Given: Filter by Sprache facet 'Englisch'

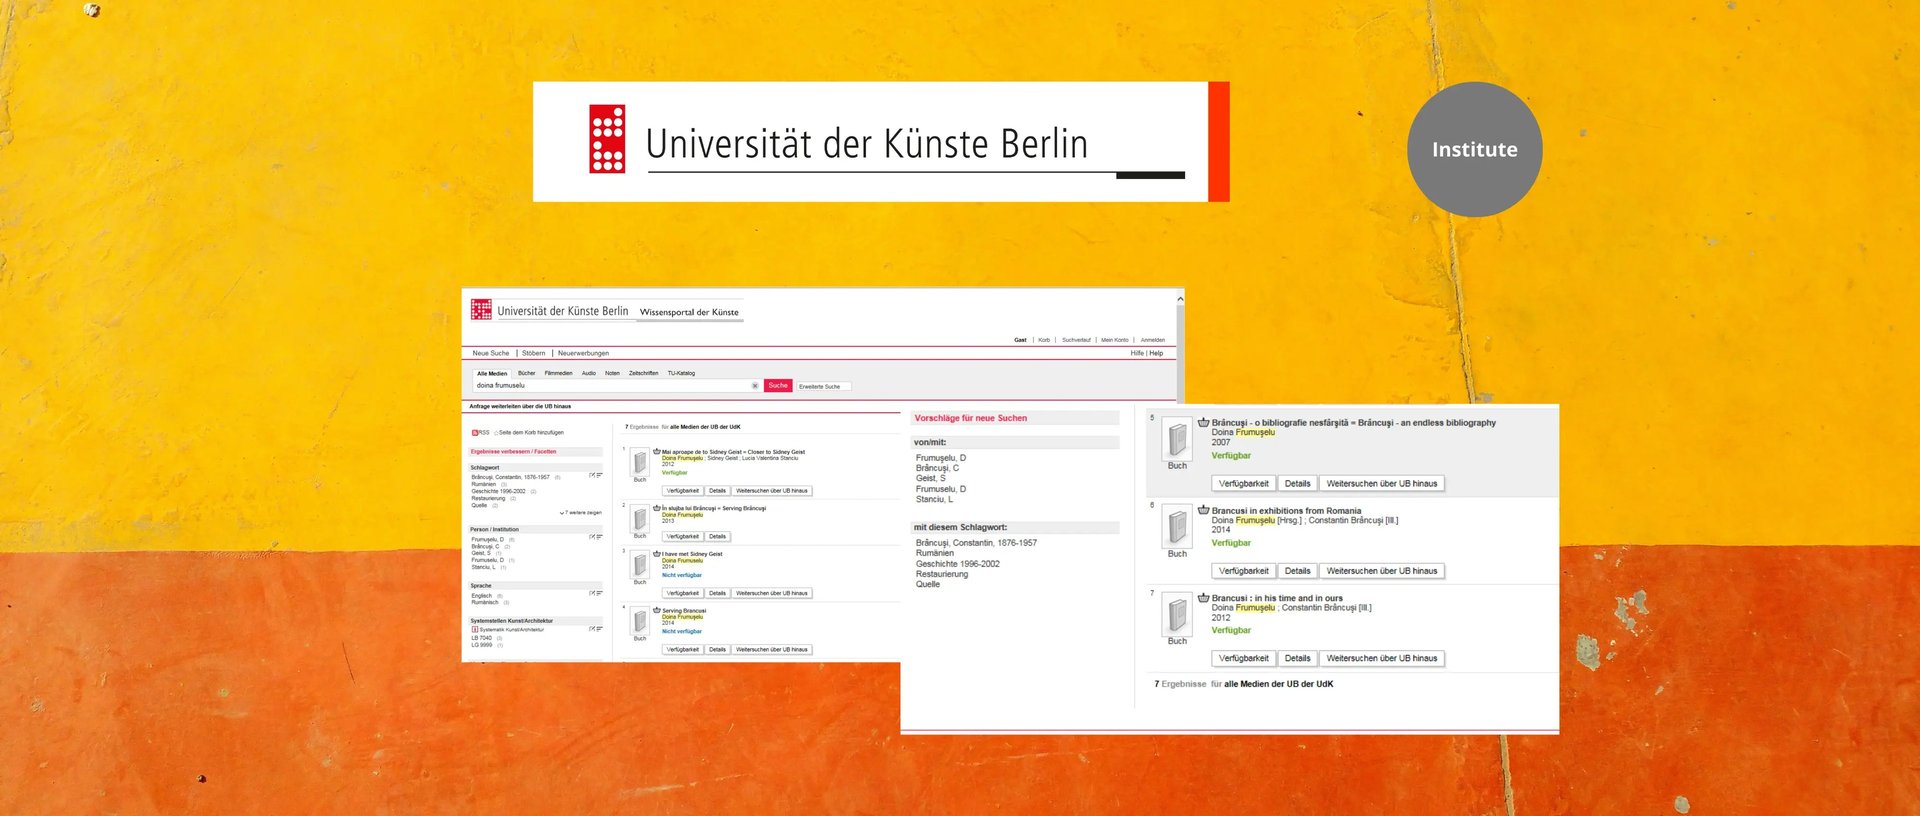Looking at the screenshot, I should coord(482,596).
